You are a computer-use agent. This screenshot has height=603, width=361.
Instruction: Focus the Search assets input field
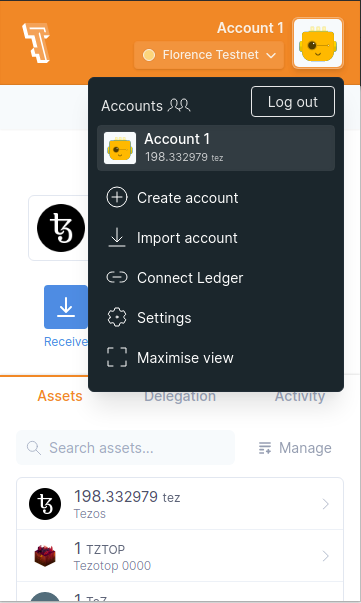[x=125, y=448]
